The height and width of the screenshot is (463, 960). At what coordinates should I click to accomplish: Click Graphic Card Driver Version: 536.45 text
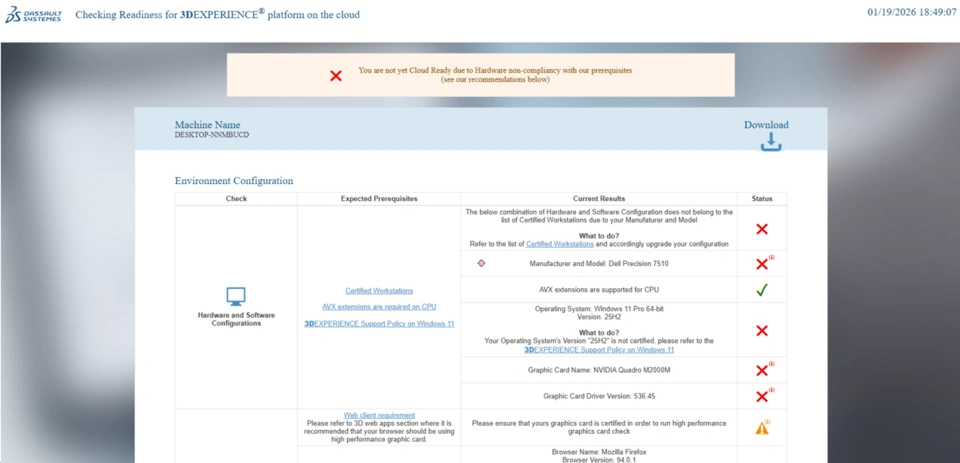click(x=599, y=396)
